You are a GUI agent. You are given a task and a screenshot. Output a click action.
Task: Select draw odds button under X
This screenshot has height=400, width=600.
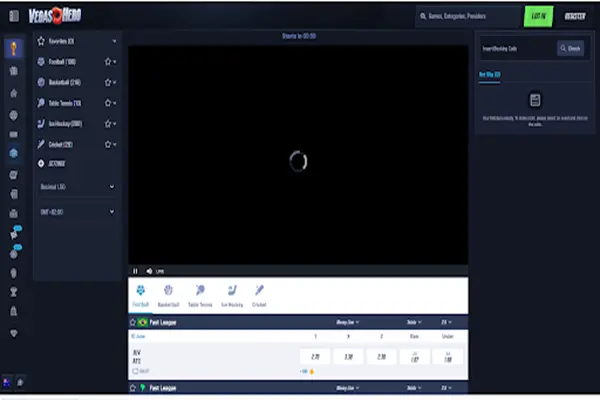[x=348, y=357]
